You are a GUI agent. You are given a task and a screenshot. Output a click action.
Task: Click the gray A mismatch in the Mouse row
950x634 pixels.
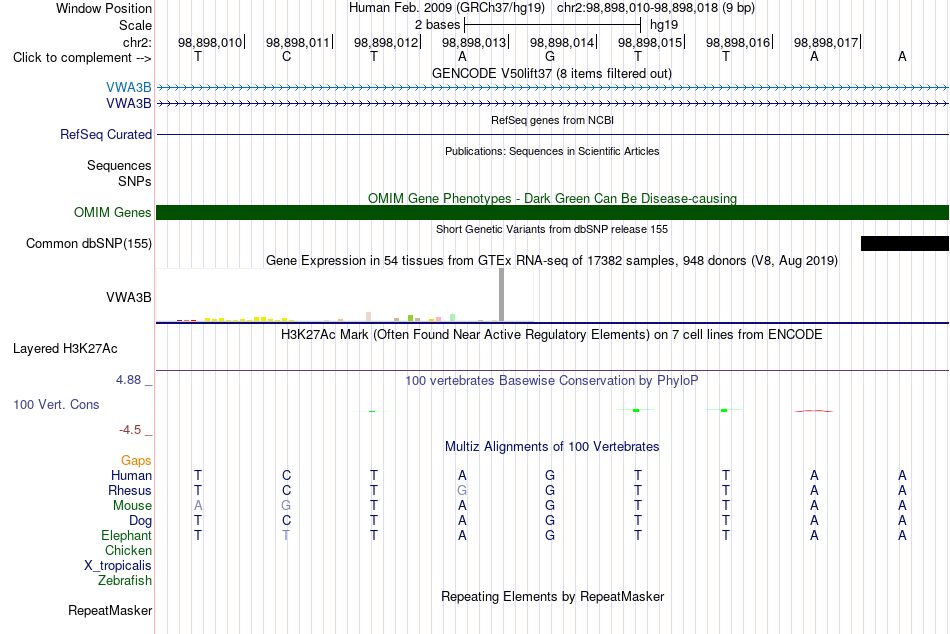(198, 506)
